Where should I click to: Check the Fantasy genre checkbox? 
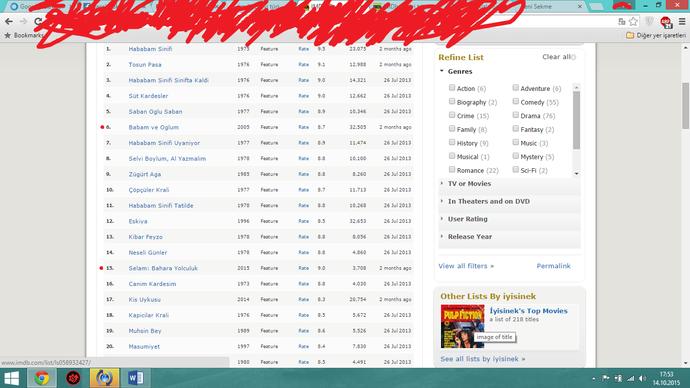[x=516, y=128]
